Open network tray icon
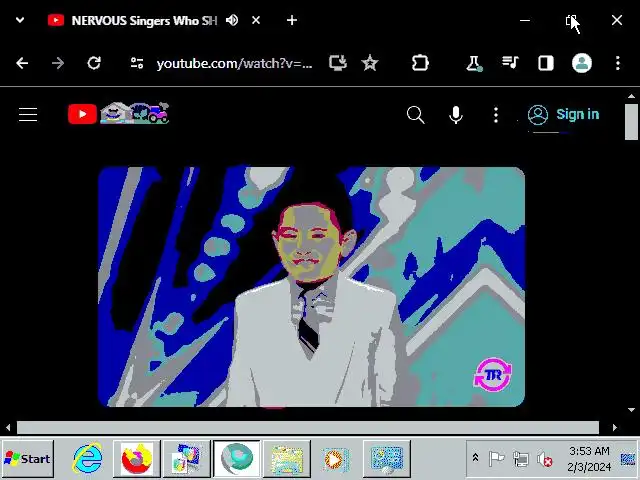 pyautogui.click(x=520, y=459)
